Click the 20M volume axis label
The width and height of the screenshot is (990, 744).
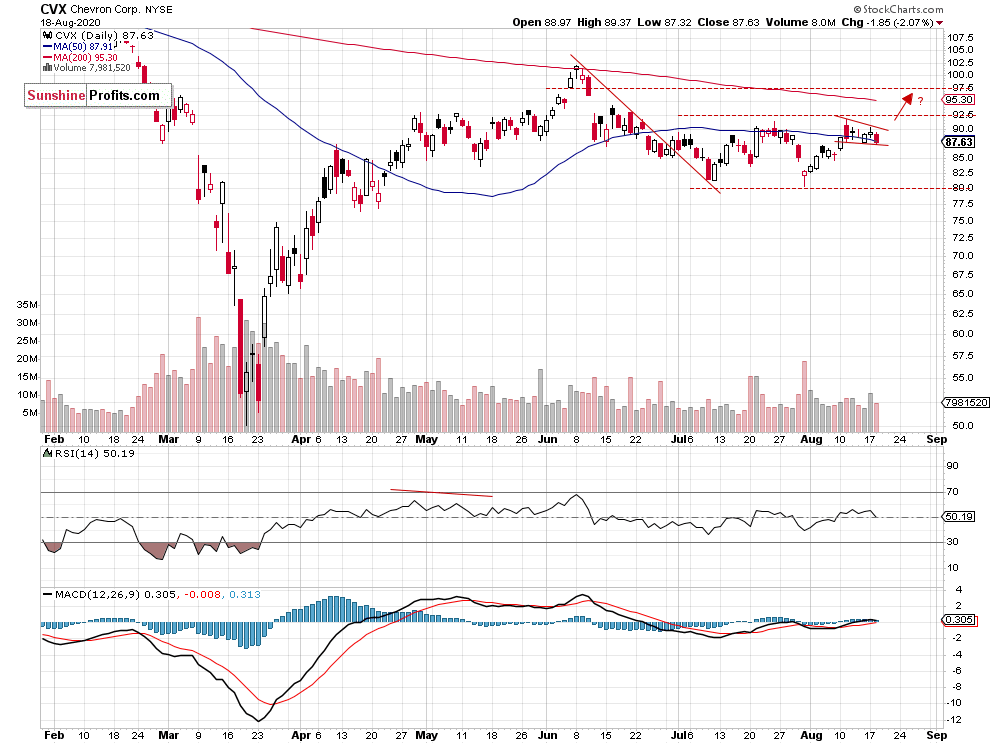[x=27, y=359]
